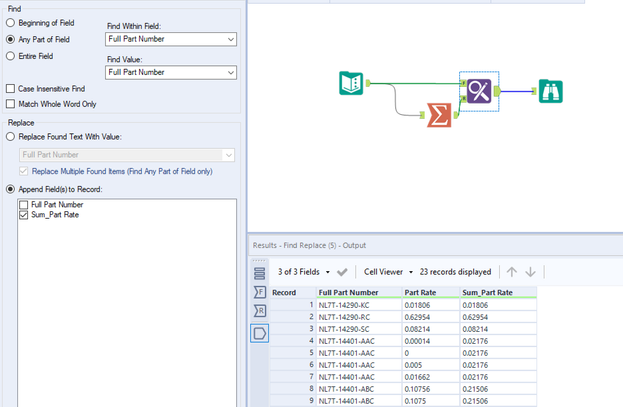This screenshot has width=623, height=407.
Task: Click Part Rate column header
Action: 431,293
